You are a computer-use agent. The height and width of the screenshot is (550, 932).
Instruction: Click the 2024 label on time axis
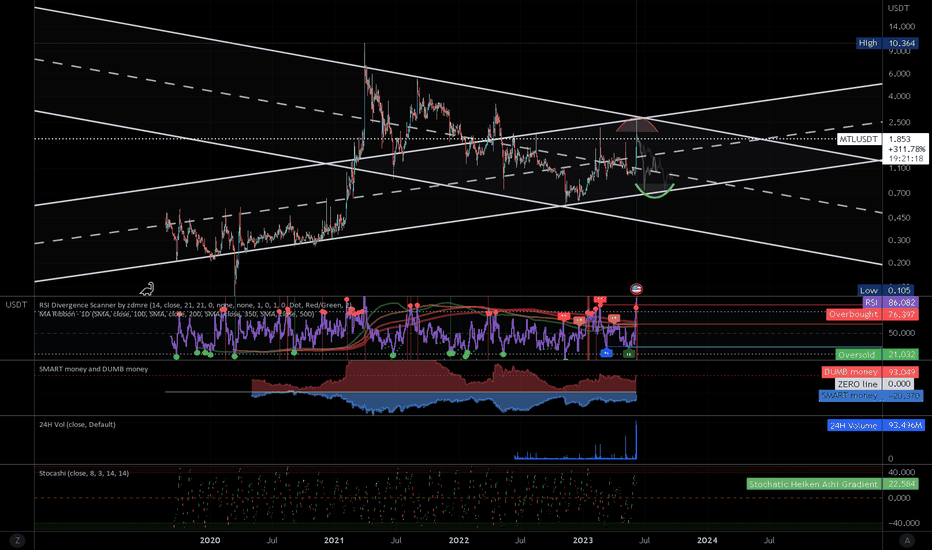click(707, 540)
